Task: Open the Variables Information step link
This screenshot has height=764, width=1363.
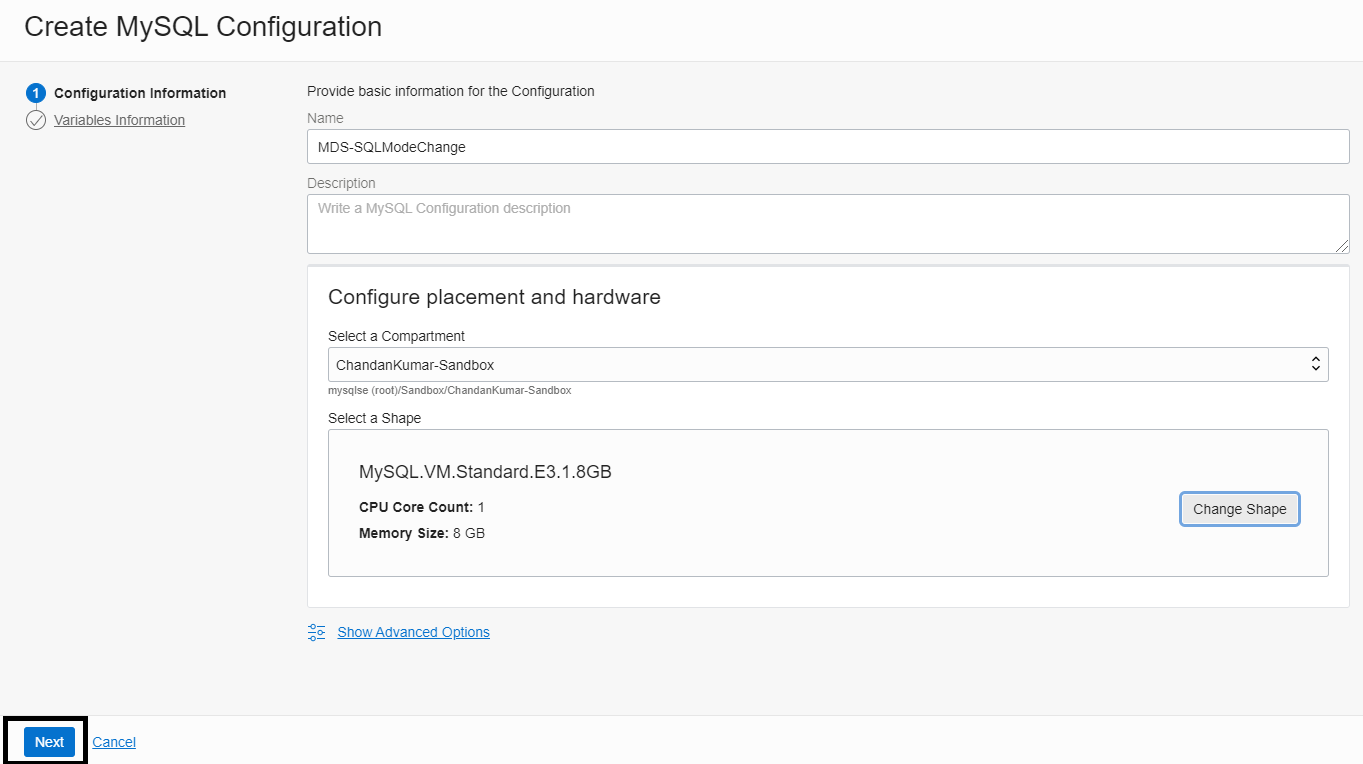Action: pos(119,120)
